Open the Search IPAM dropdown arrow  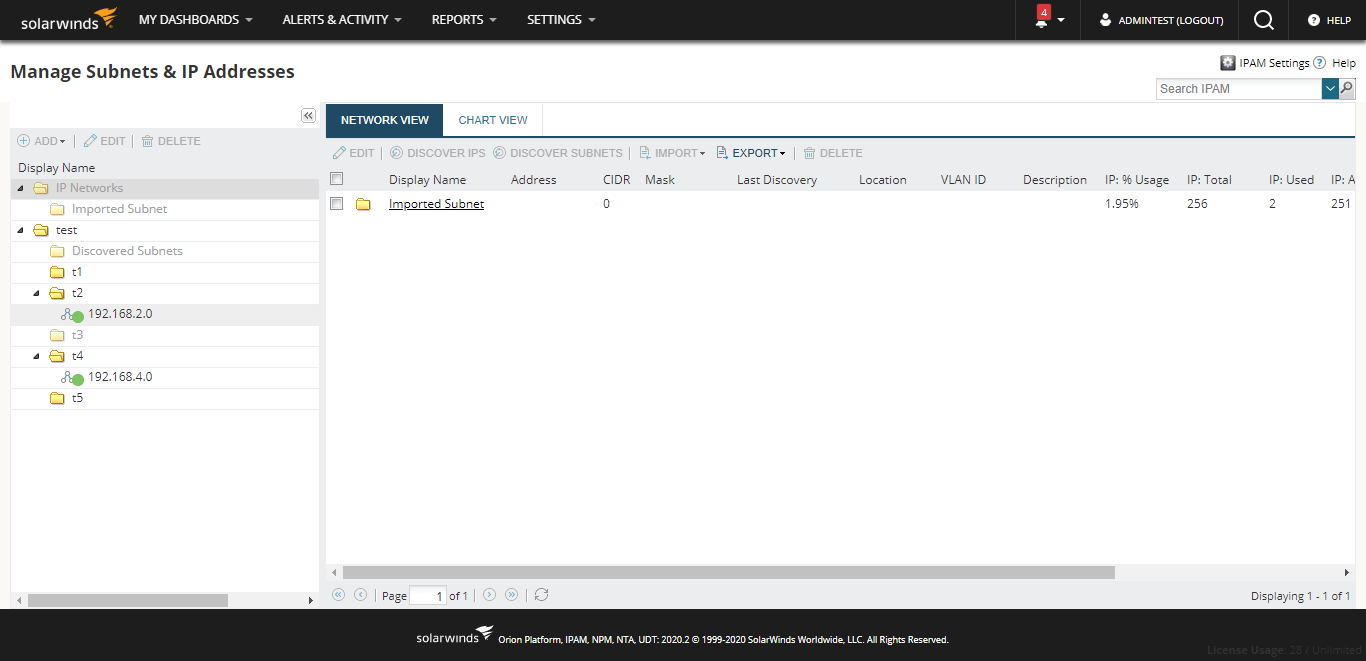point(1330,89)
